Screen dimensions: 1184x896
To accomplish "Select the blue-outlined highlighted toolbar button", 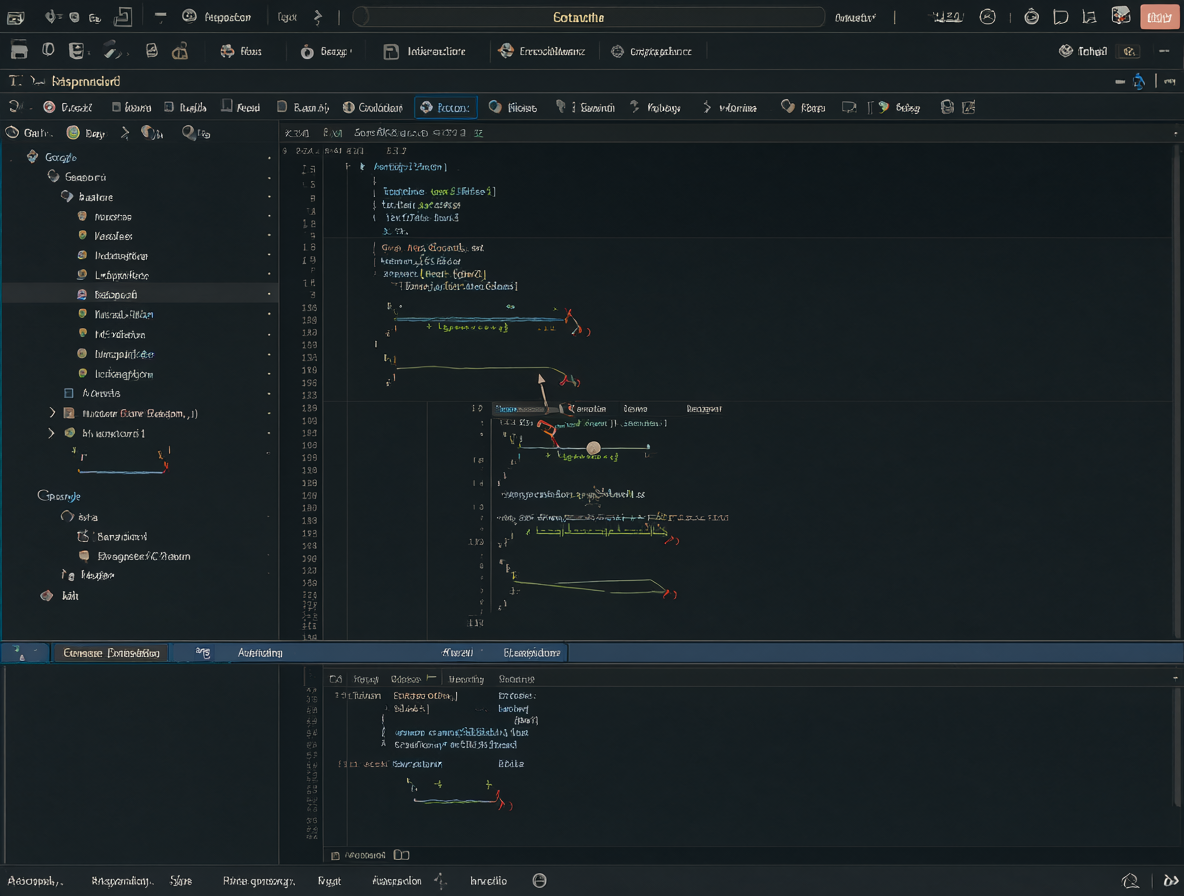I will [446, 107].
